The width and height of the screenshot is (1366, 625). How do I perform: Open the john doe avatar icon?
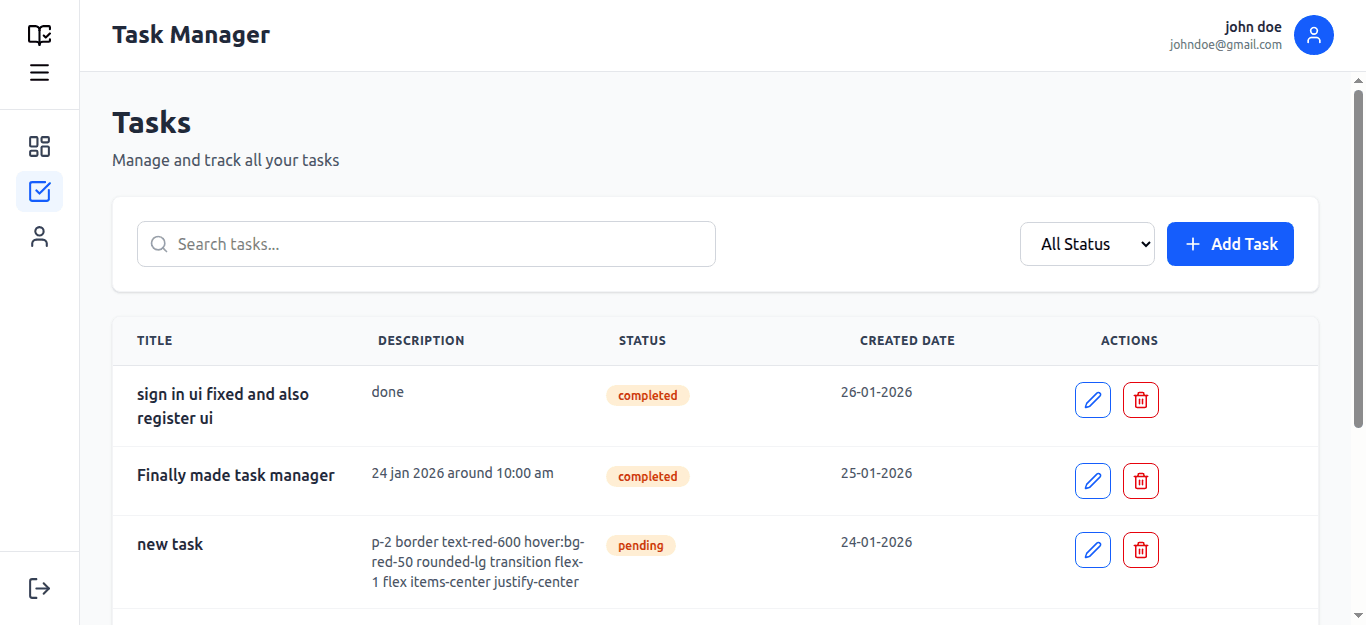coord(1314,35)
